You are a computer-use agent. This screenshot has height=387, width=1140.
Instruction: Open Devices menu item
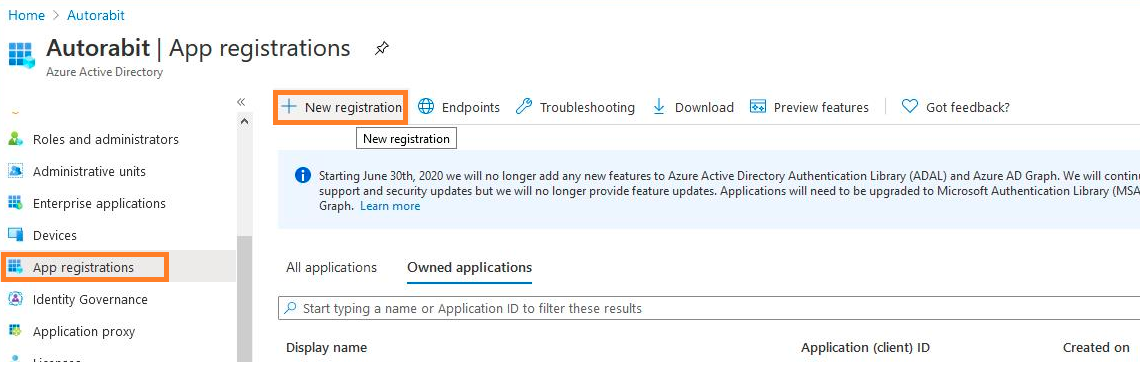click(x=55, y=235)
